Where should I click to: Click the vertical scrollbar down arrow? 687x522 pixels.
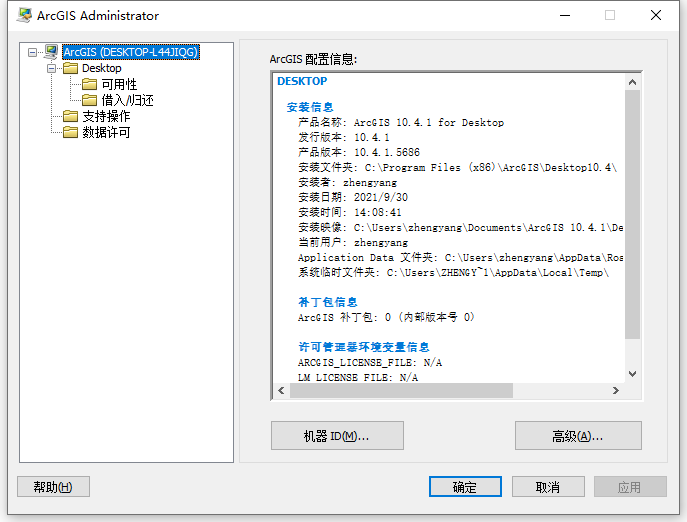(632, 374)
